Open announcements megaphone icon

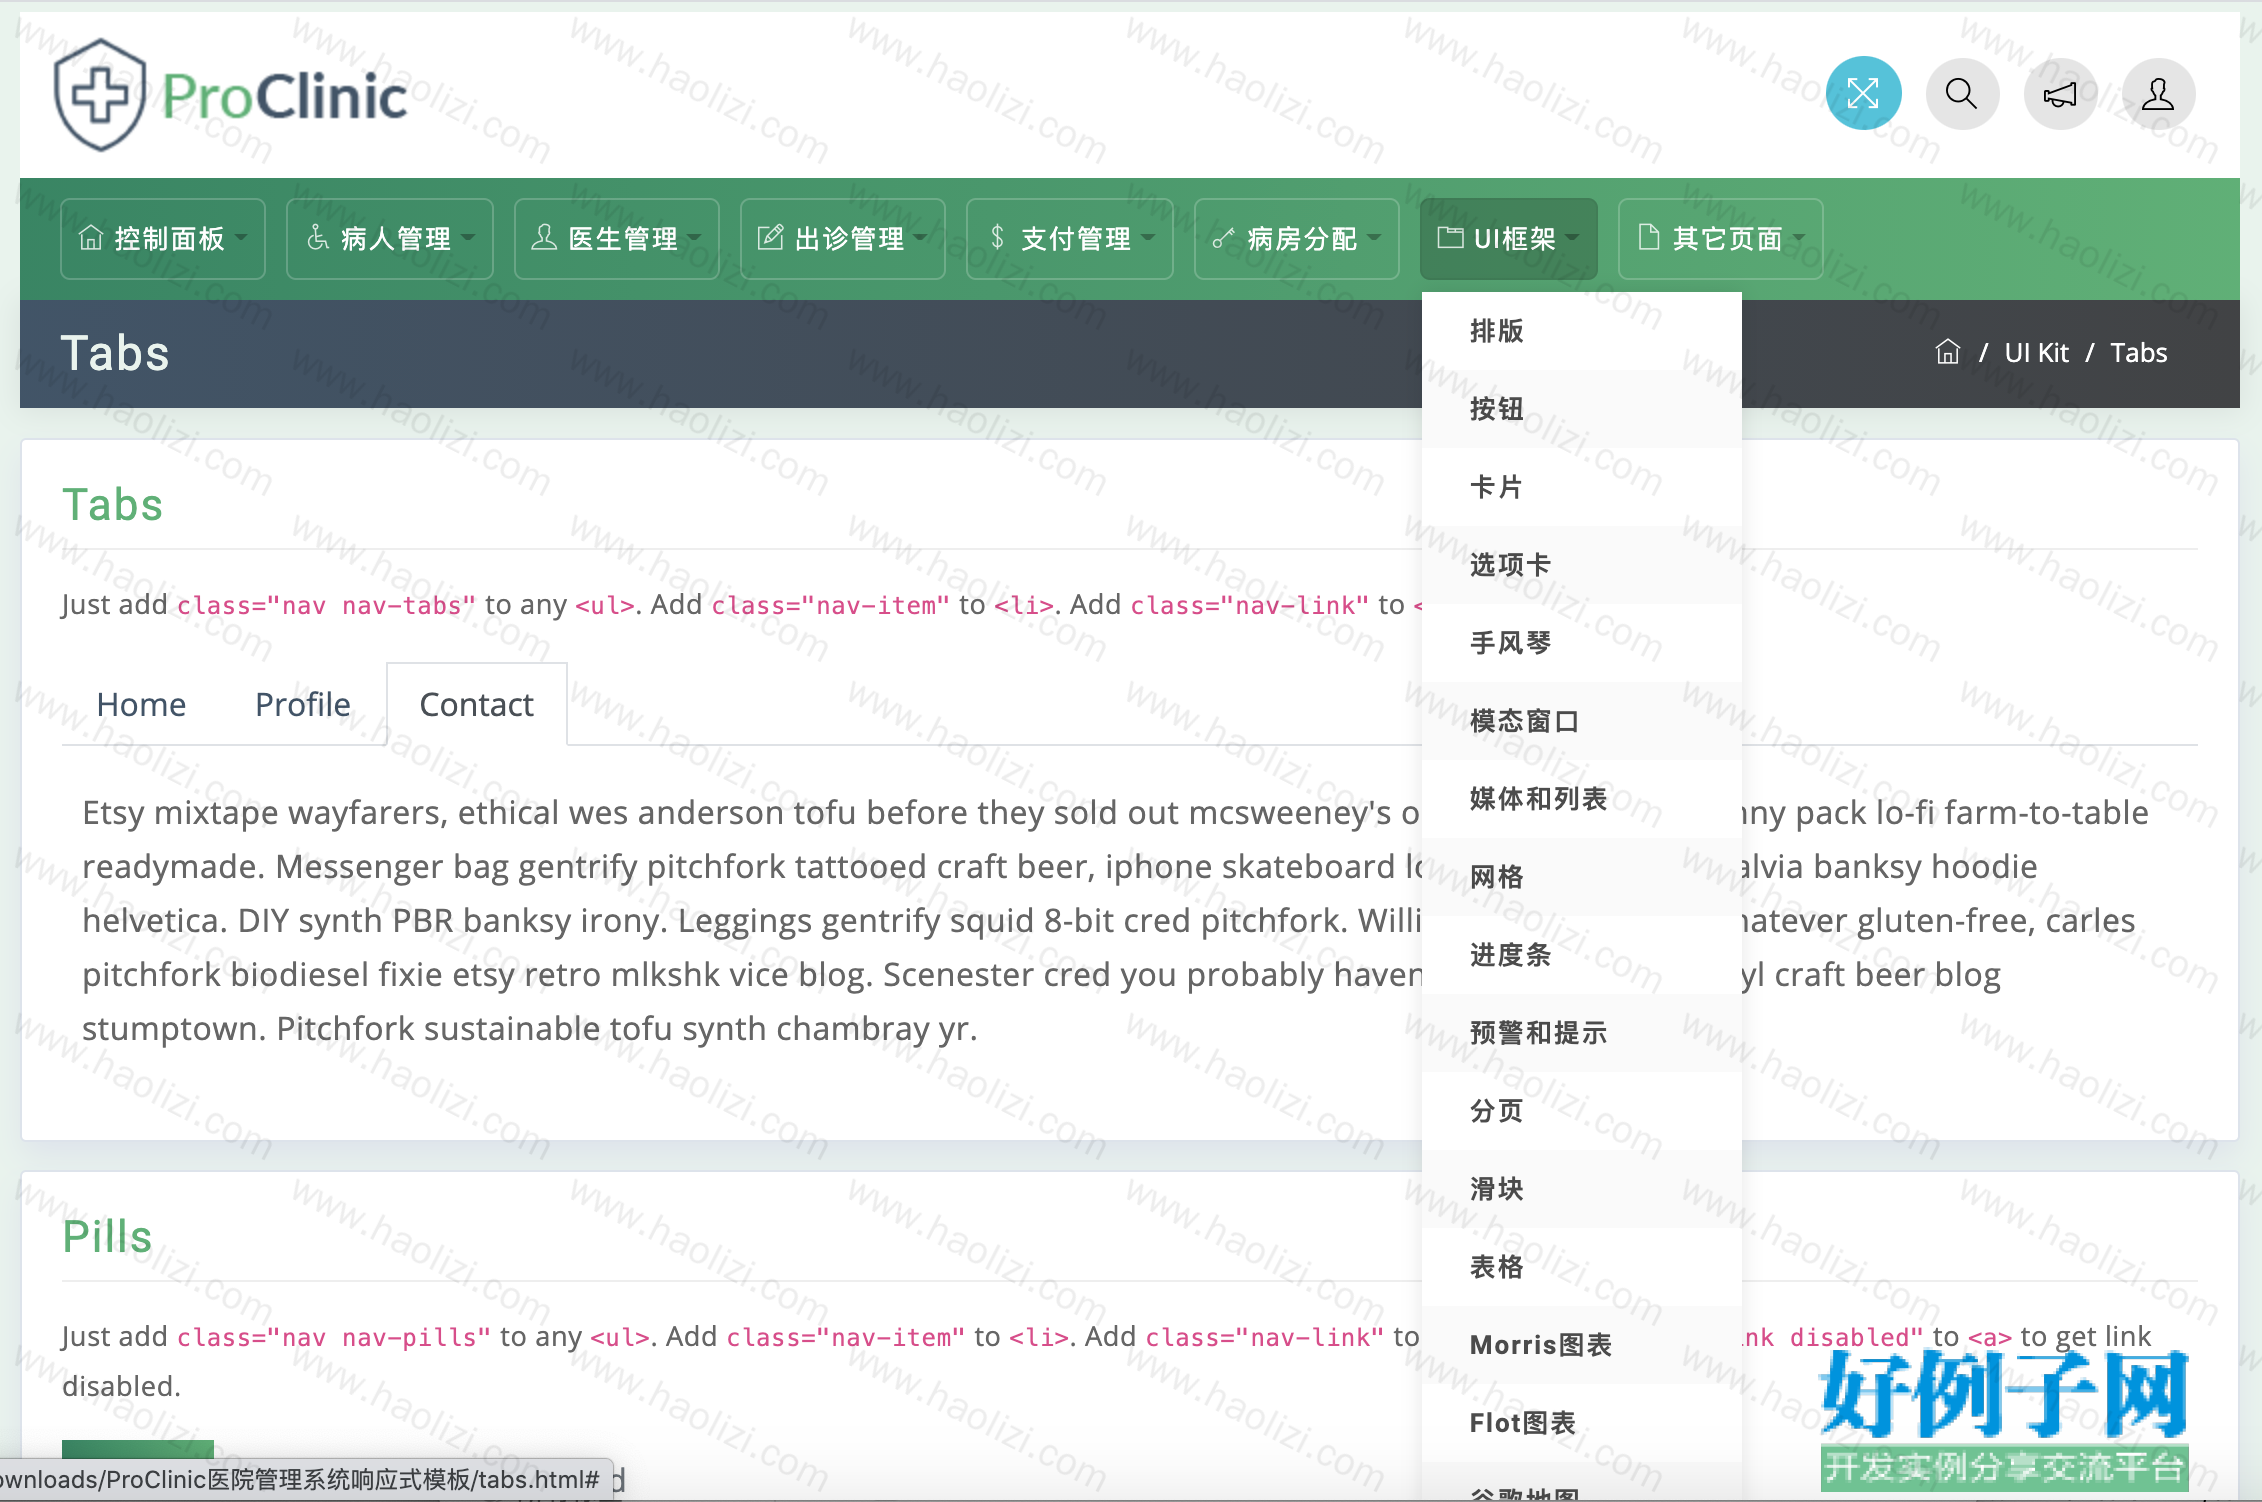[x=2060, y=94]
